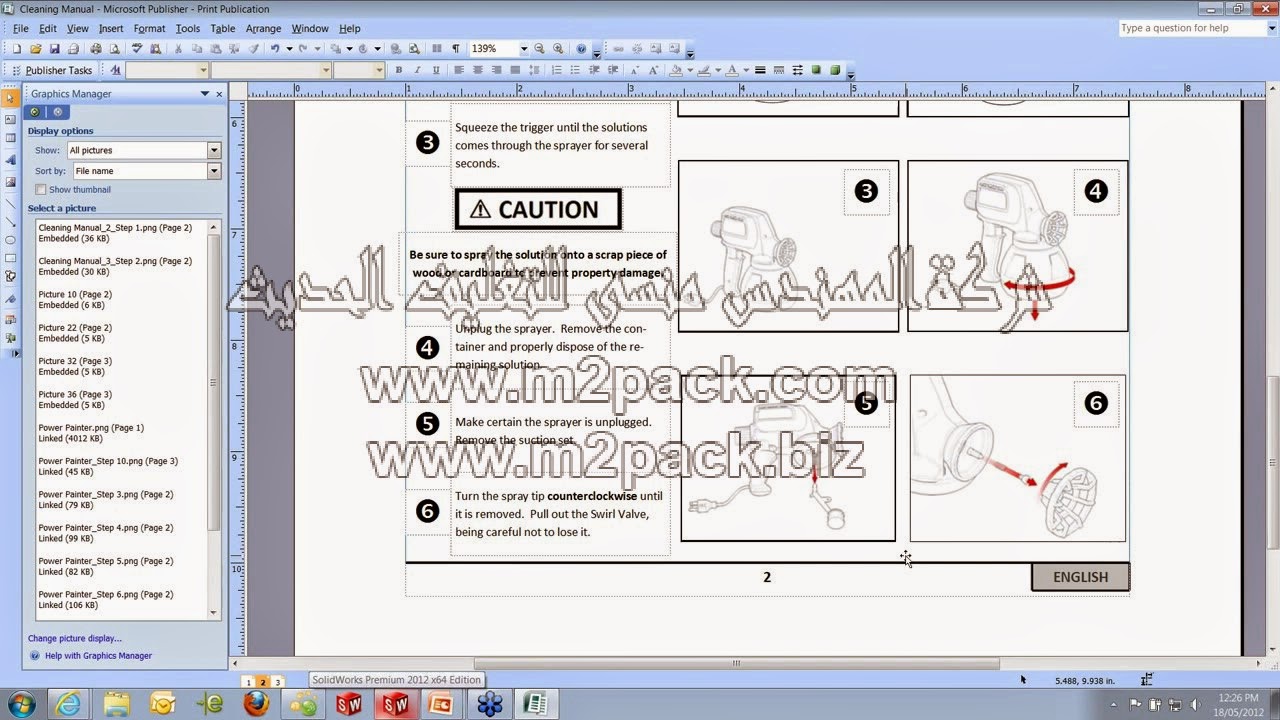The image size is (1280, 720).
Task: Choose the Rectangle shape tool
Action: pyautogui.click(x=11, y=258)
